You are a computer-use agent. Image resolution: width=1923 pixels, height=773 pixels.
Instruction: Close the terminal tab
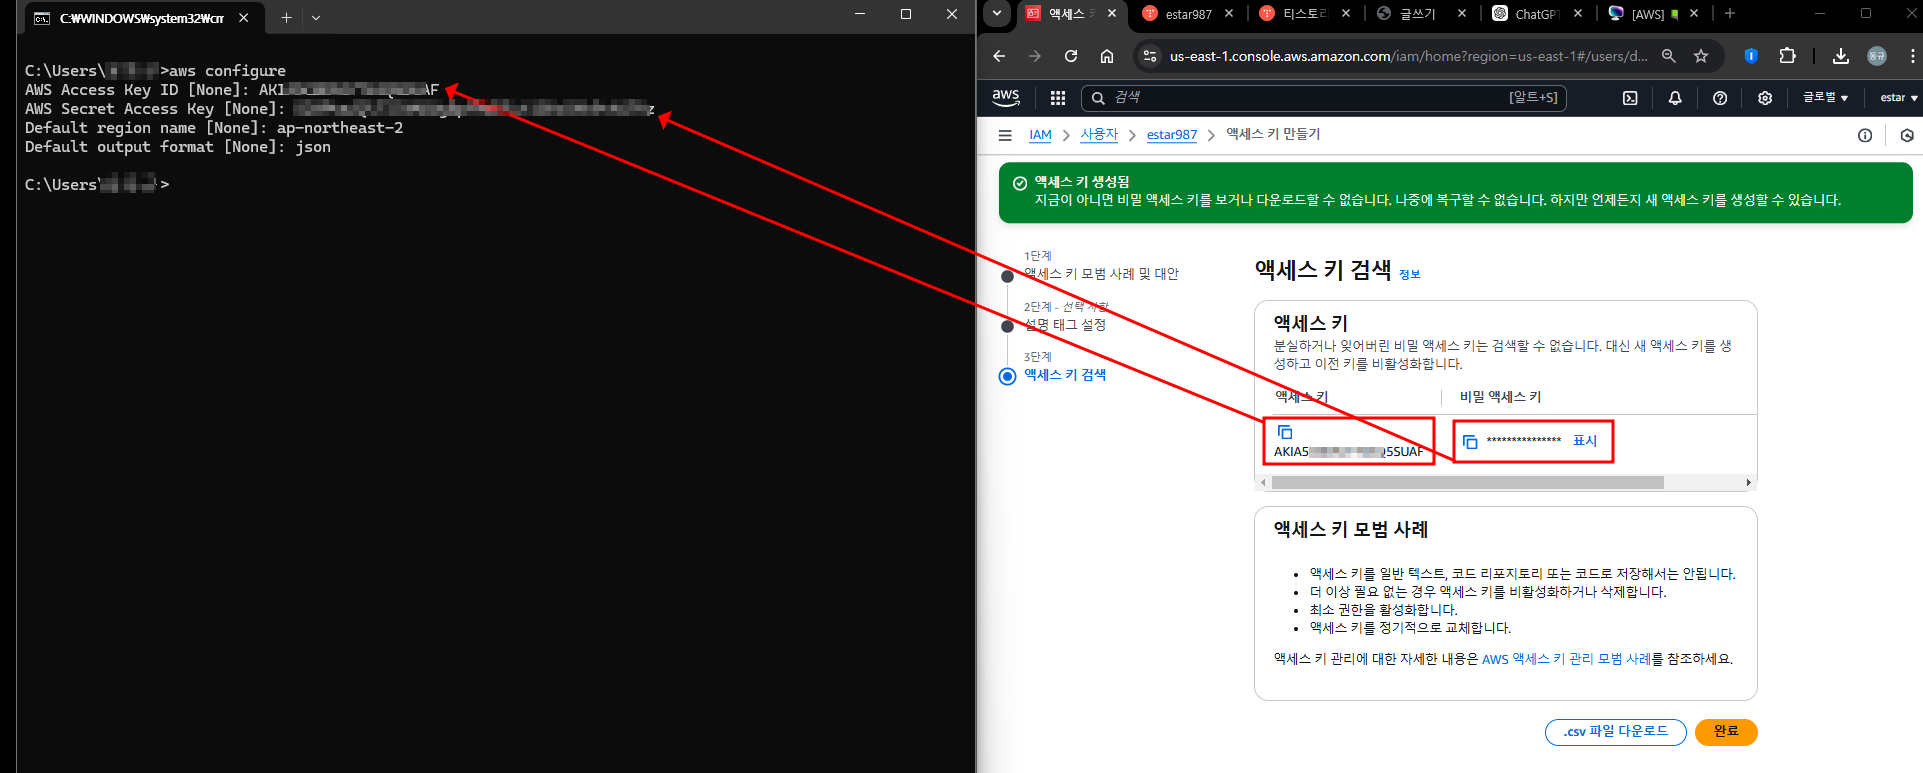(x=244, y=17)
